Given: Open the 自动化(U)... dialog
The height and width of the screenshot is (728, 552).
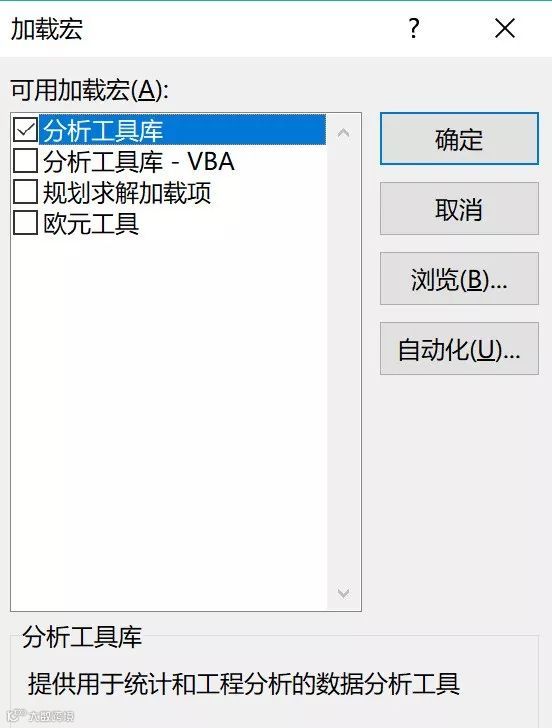Looking at the screenshot, I should coord(459,349).
